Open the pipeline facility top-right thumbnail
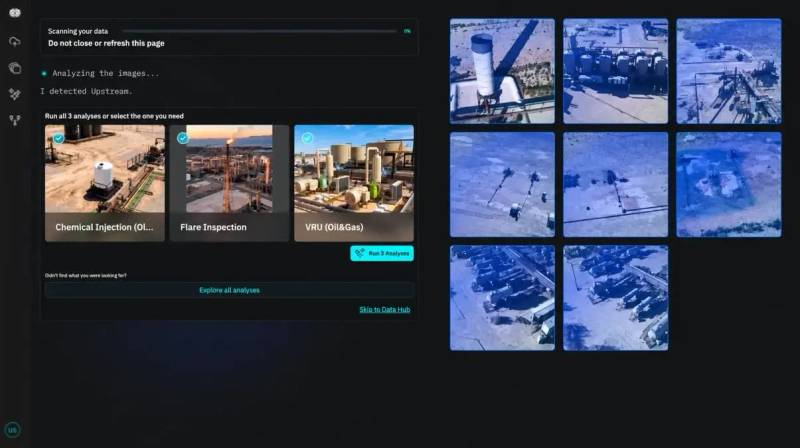The image size is (800, 448). [x=729, y=71]
